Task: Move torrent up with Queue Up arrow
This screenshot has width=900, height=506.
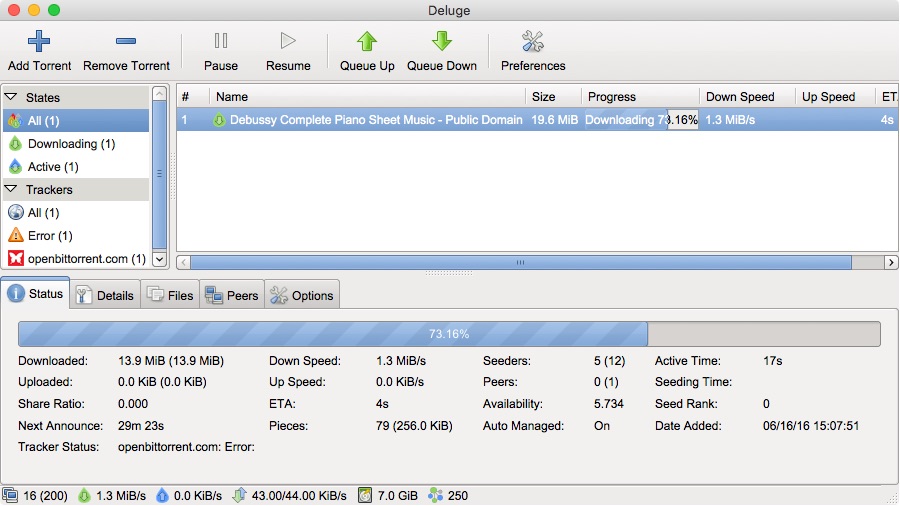Action: [367, 41]
